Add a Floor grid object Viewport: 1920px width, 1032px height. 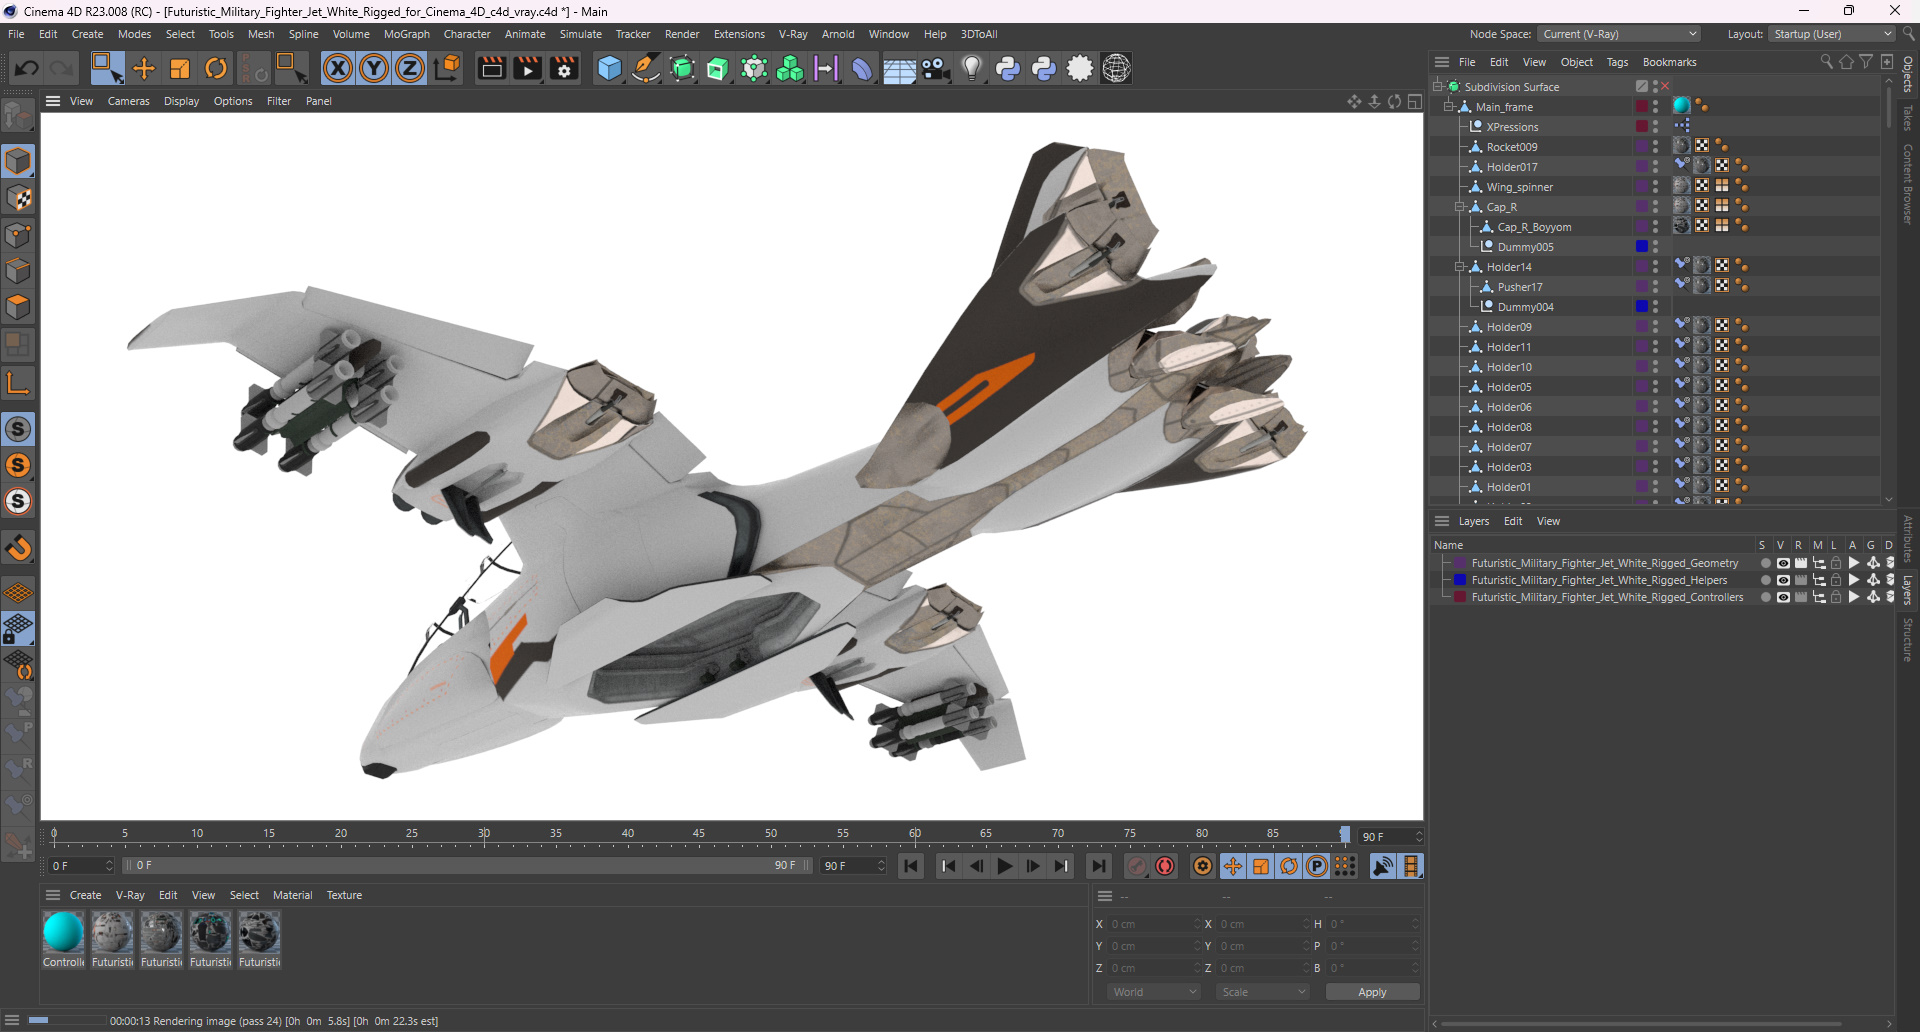point(899,68)
